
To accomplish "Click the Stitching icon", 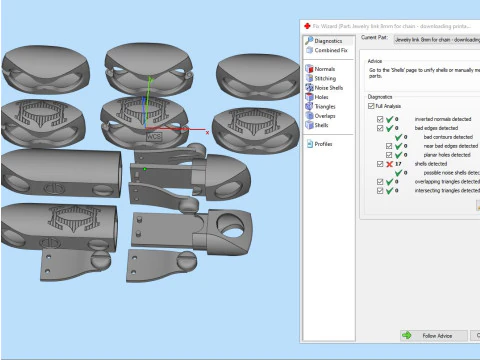I will [309, 78].
